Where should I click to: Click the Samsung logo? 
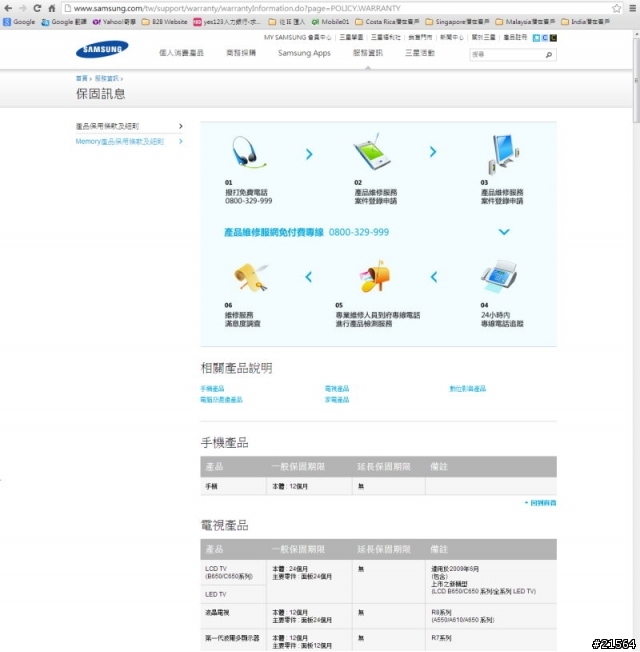pos(102,49)
